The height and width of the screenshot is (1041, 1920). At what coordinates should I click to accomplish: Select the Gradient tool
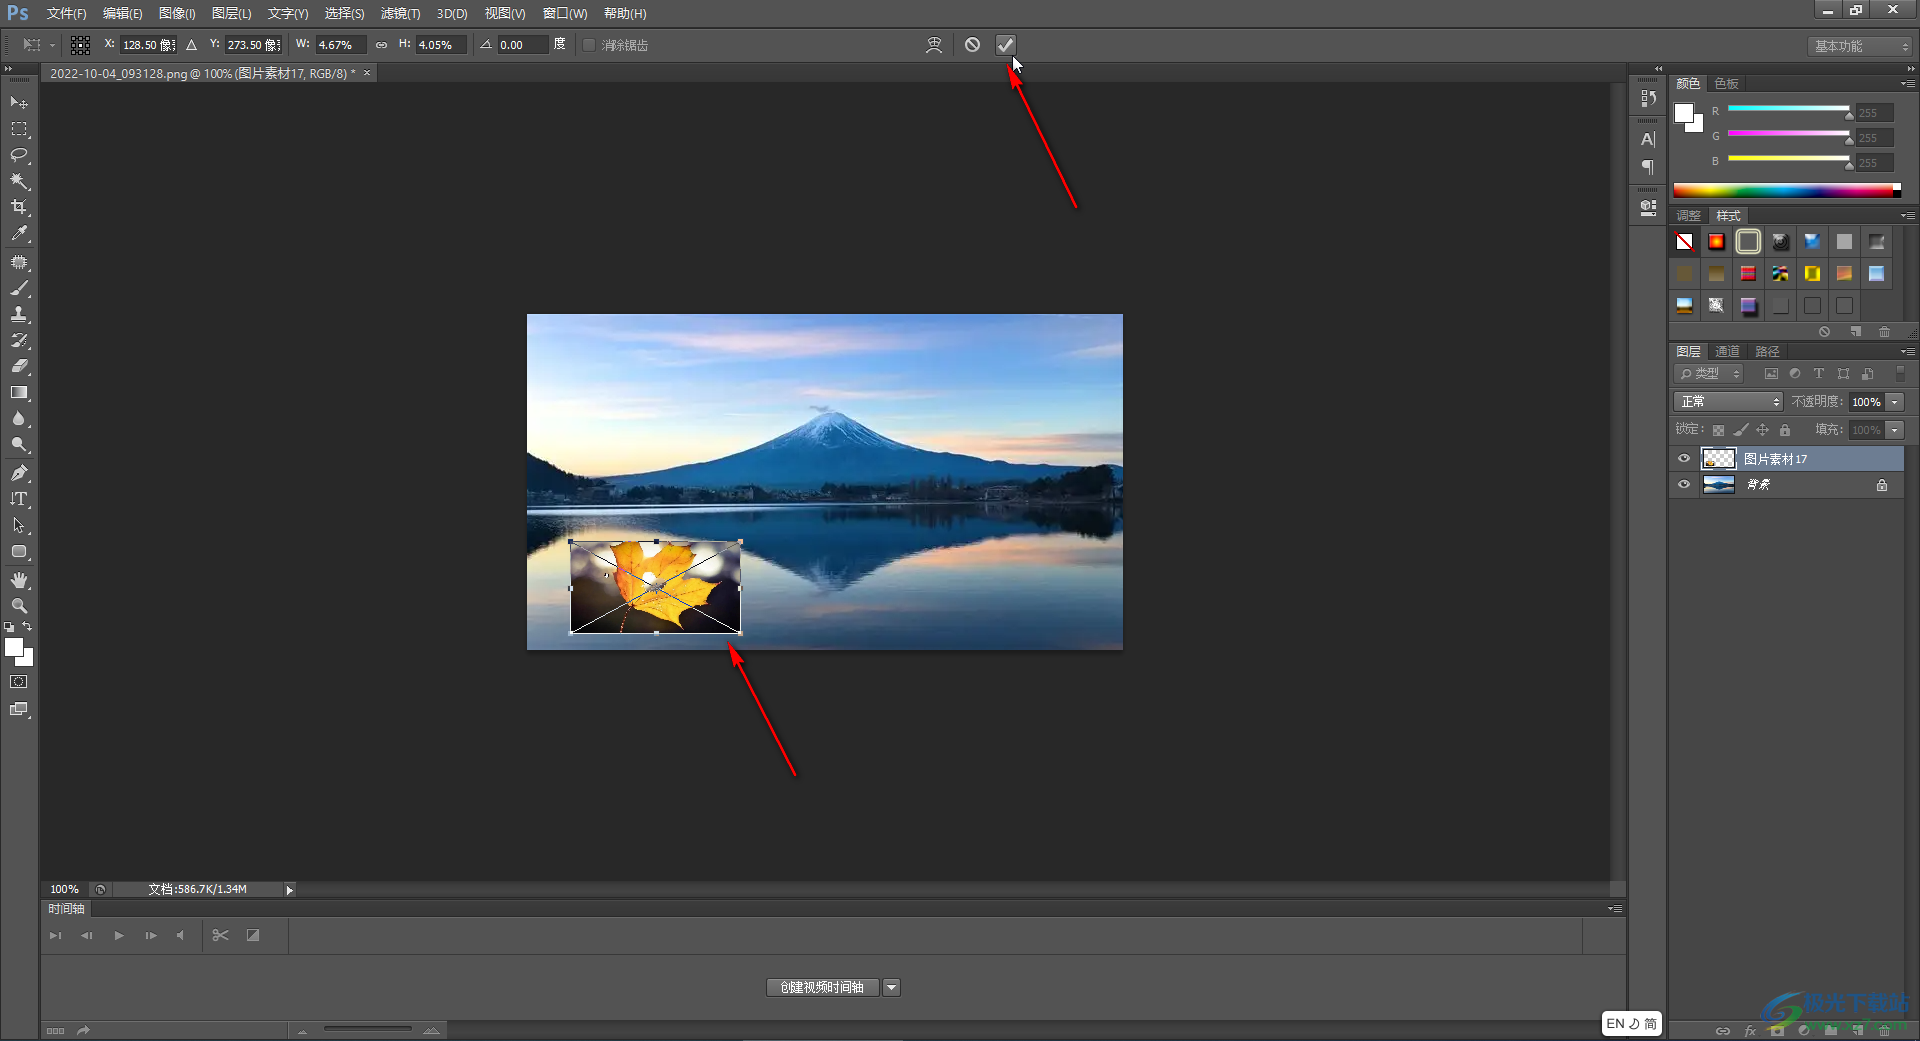coord(19,392)
